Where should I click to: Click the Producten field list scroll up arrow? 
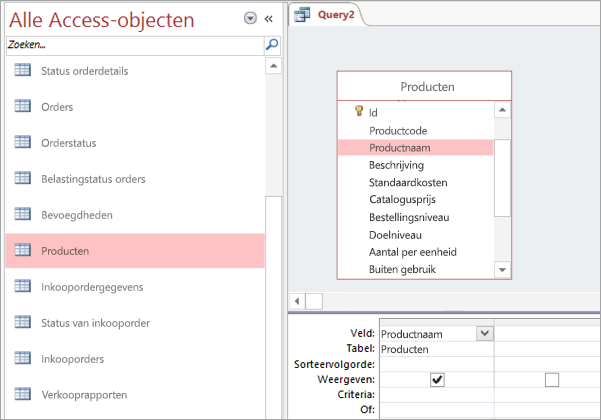pyautogui.click(x=502, y=110)
